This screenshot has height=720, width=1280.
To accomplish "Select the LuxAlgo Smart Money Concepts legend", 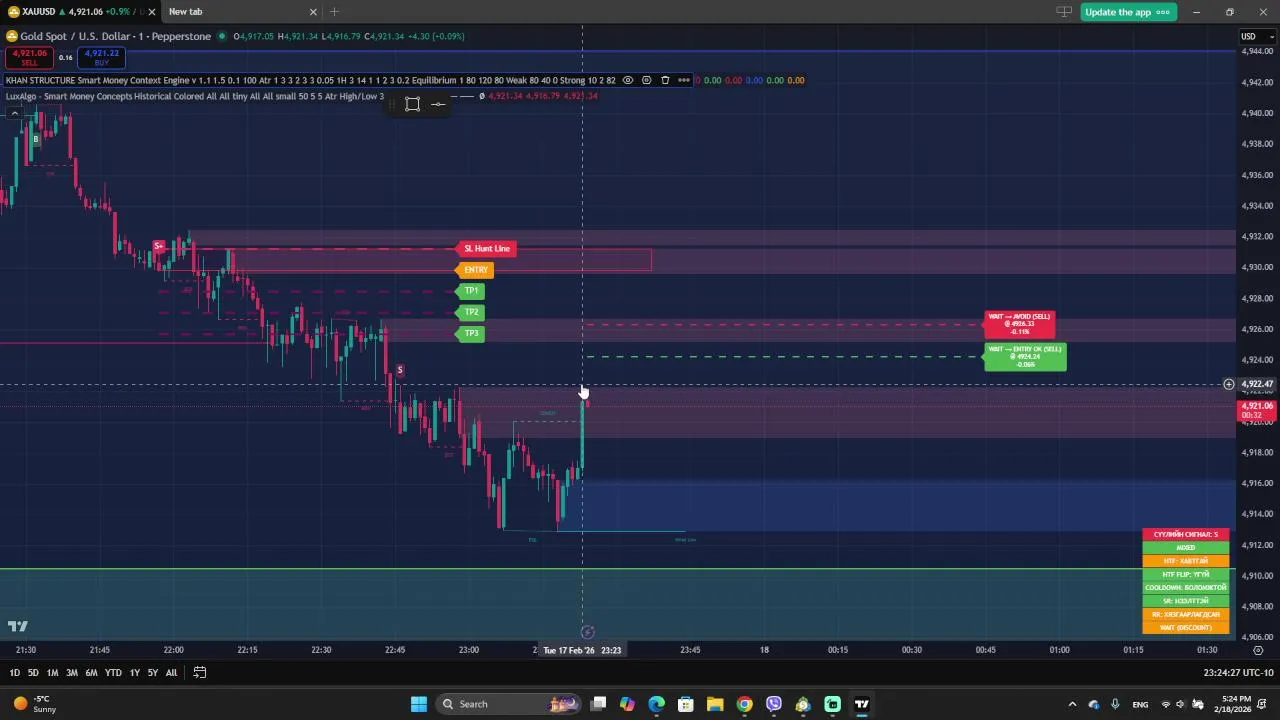I will pos(195,96).
